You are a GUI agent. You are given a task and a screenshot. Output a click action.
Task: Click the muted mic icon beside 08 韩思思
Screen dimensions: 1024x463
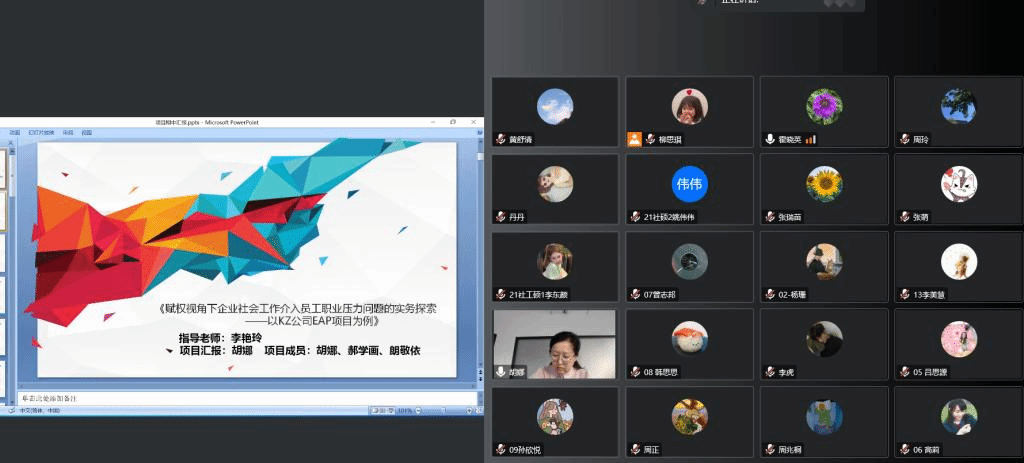pyautogui.click(x=635, y=372)
